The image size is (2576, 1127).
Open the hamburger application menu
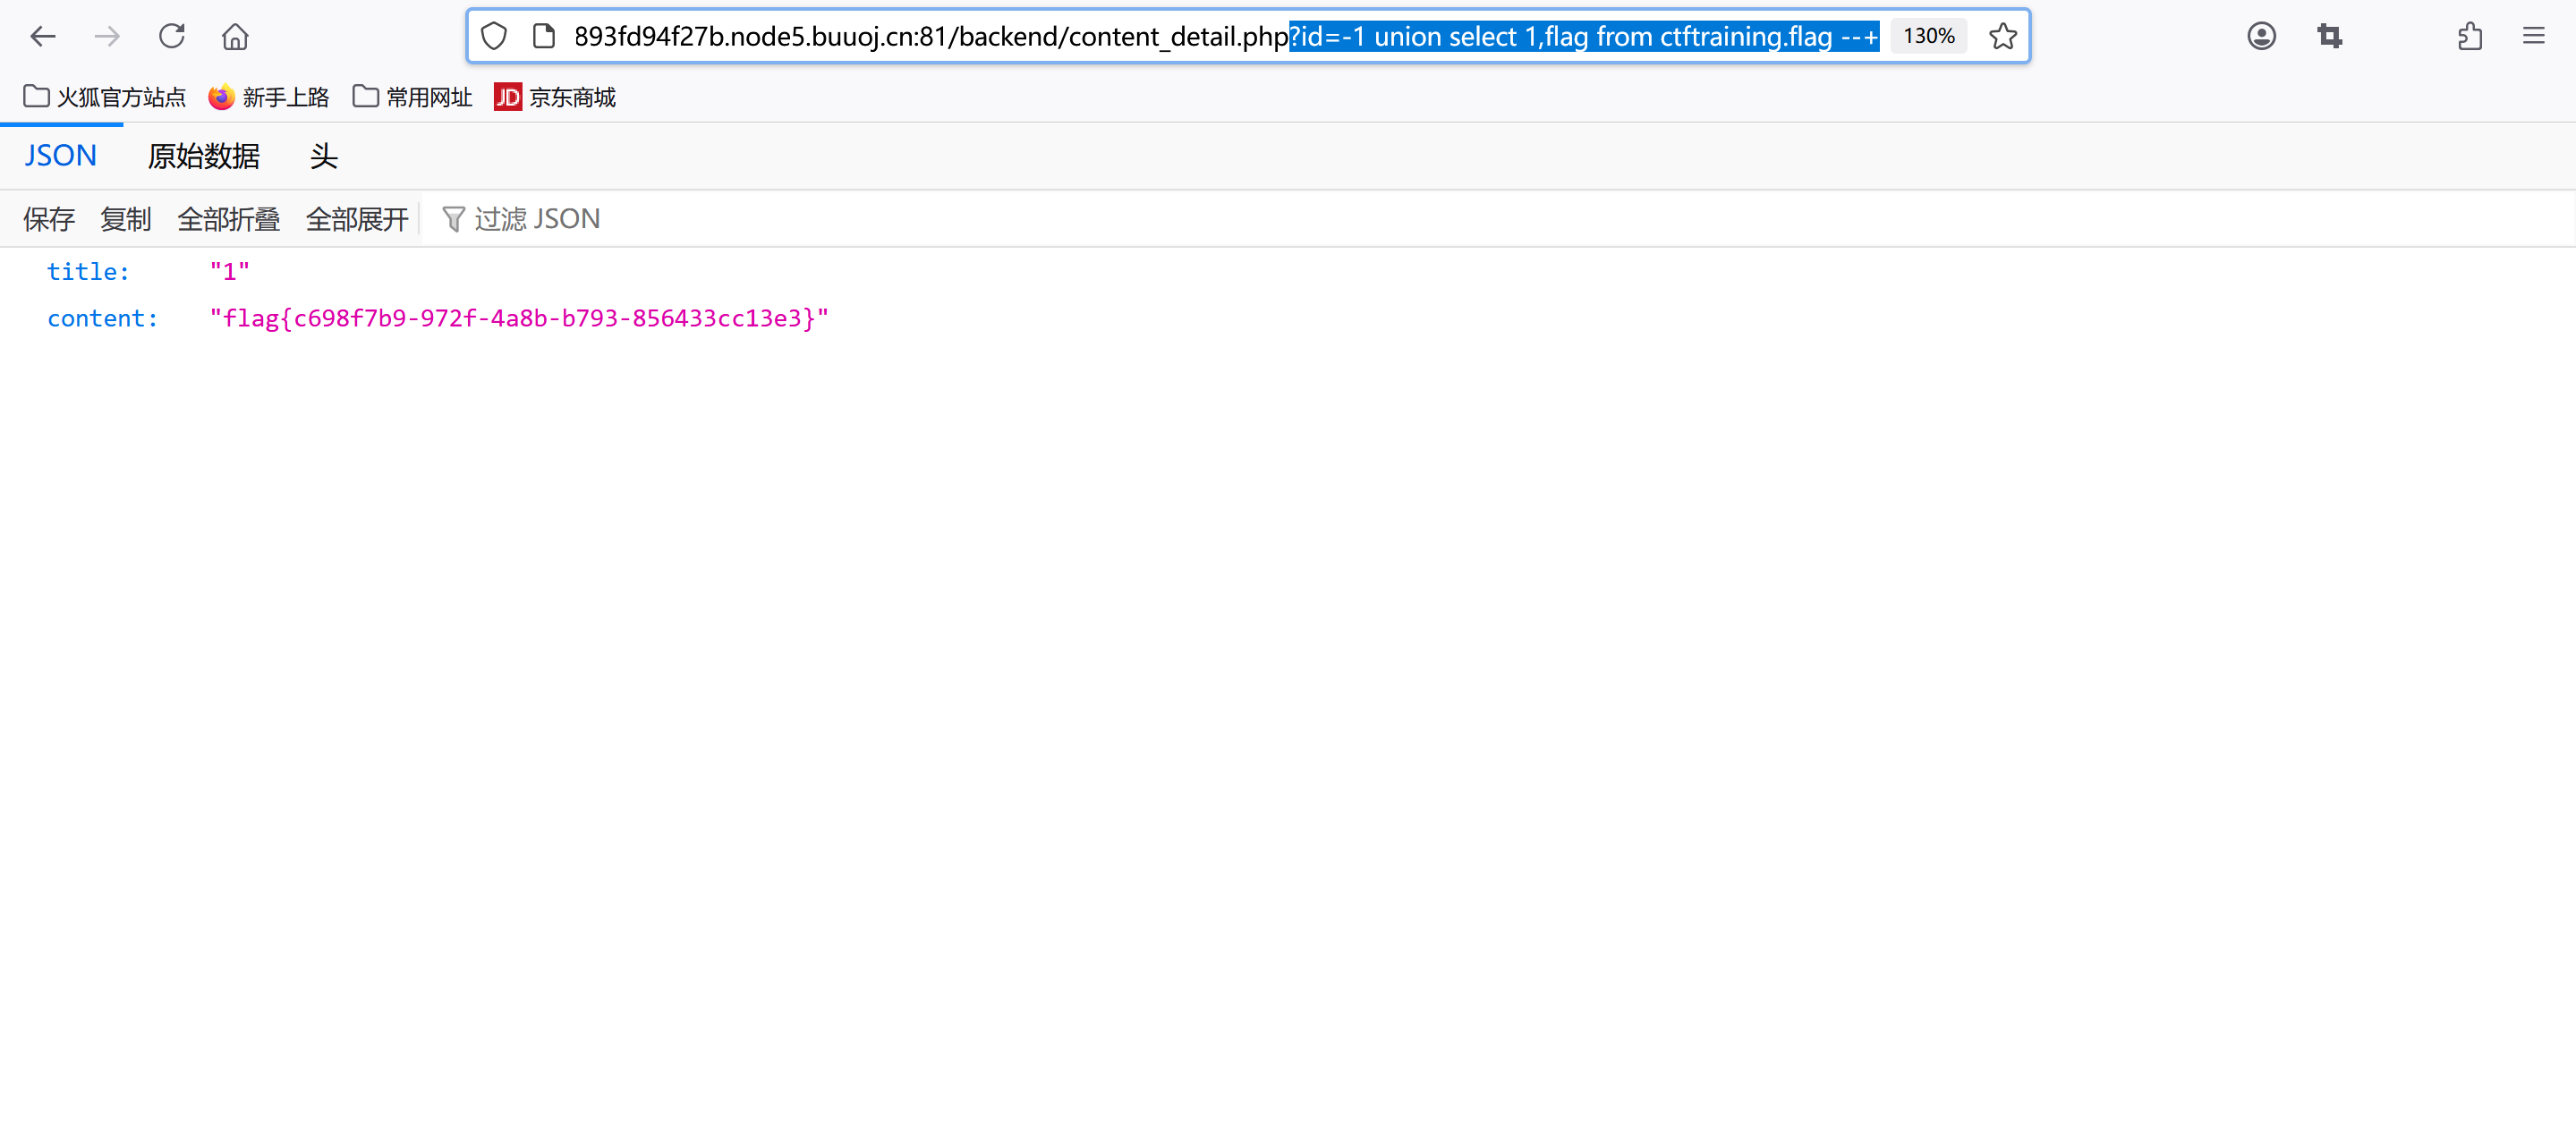(2533, 37)
